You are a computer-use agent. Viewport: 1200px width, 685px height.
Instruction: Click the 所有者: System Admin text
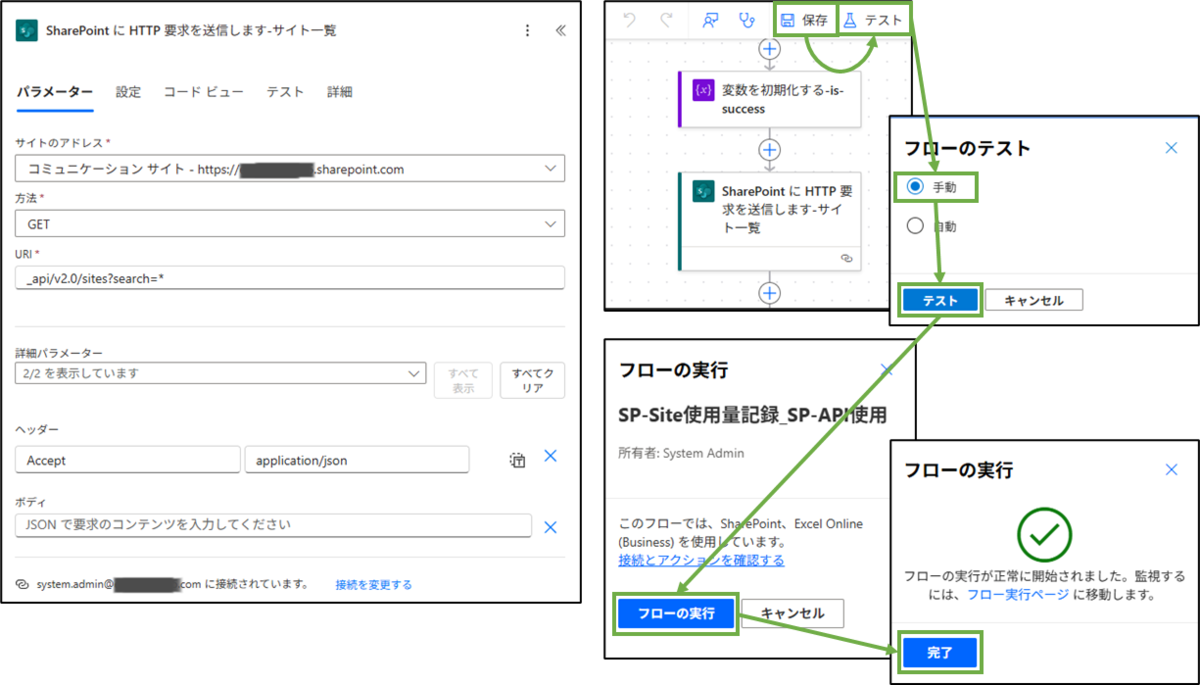pyautogui.click(x=682, y=453)
